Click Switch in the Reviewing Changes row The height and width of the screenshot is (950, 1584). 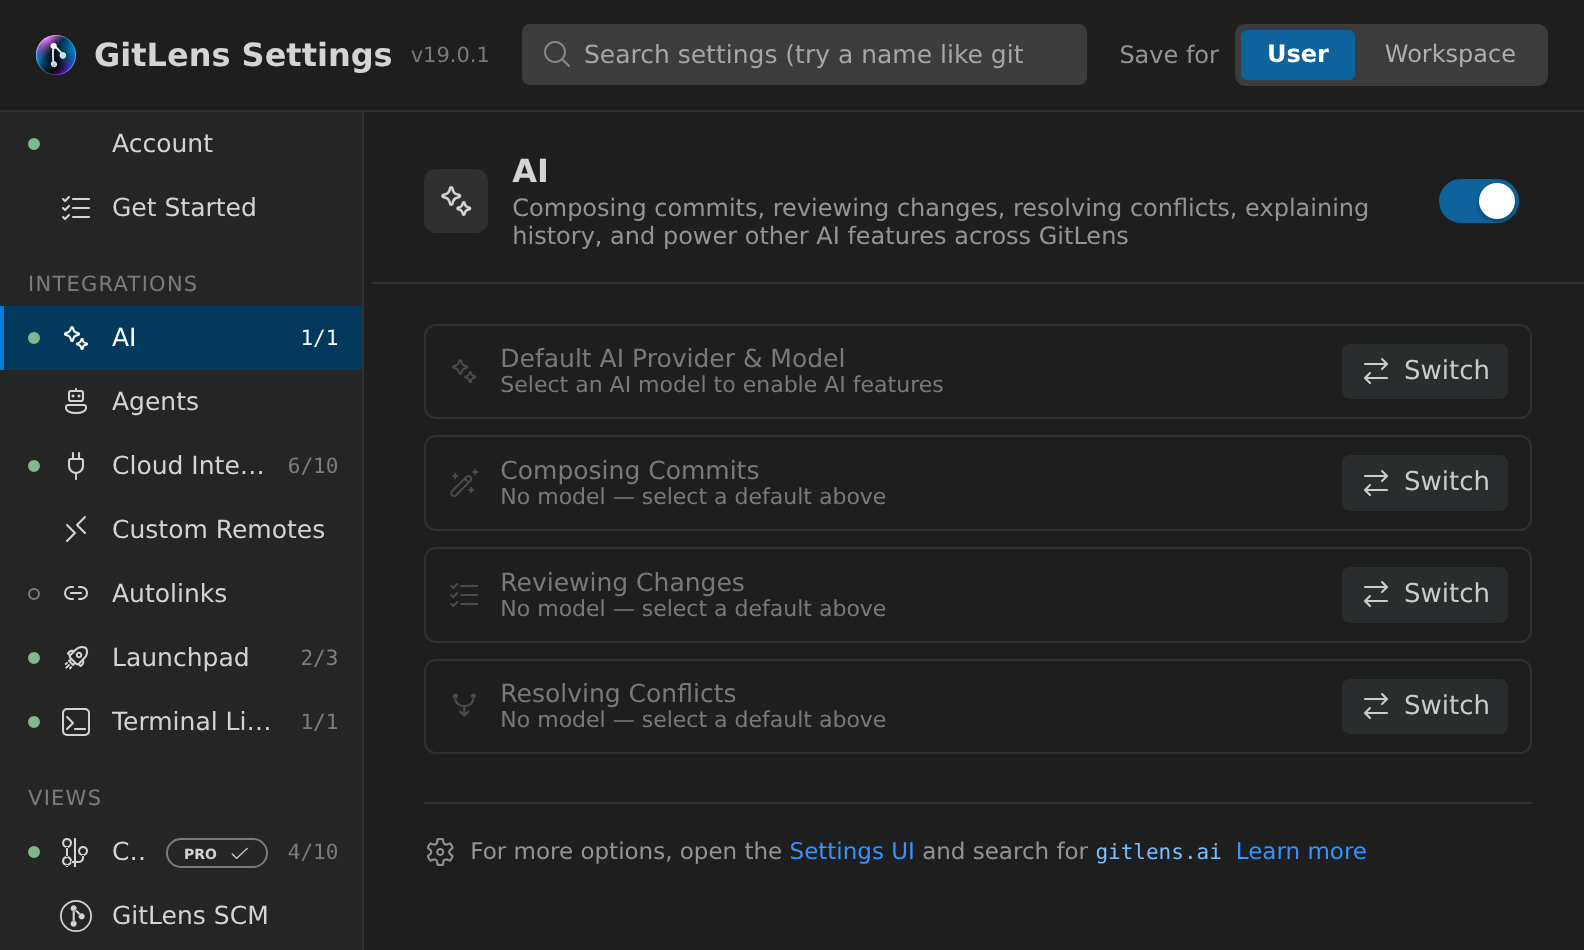(x=1425, y=594)
